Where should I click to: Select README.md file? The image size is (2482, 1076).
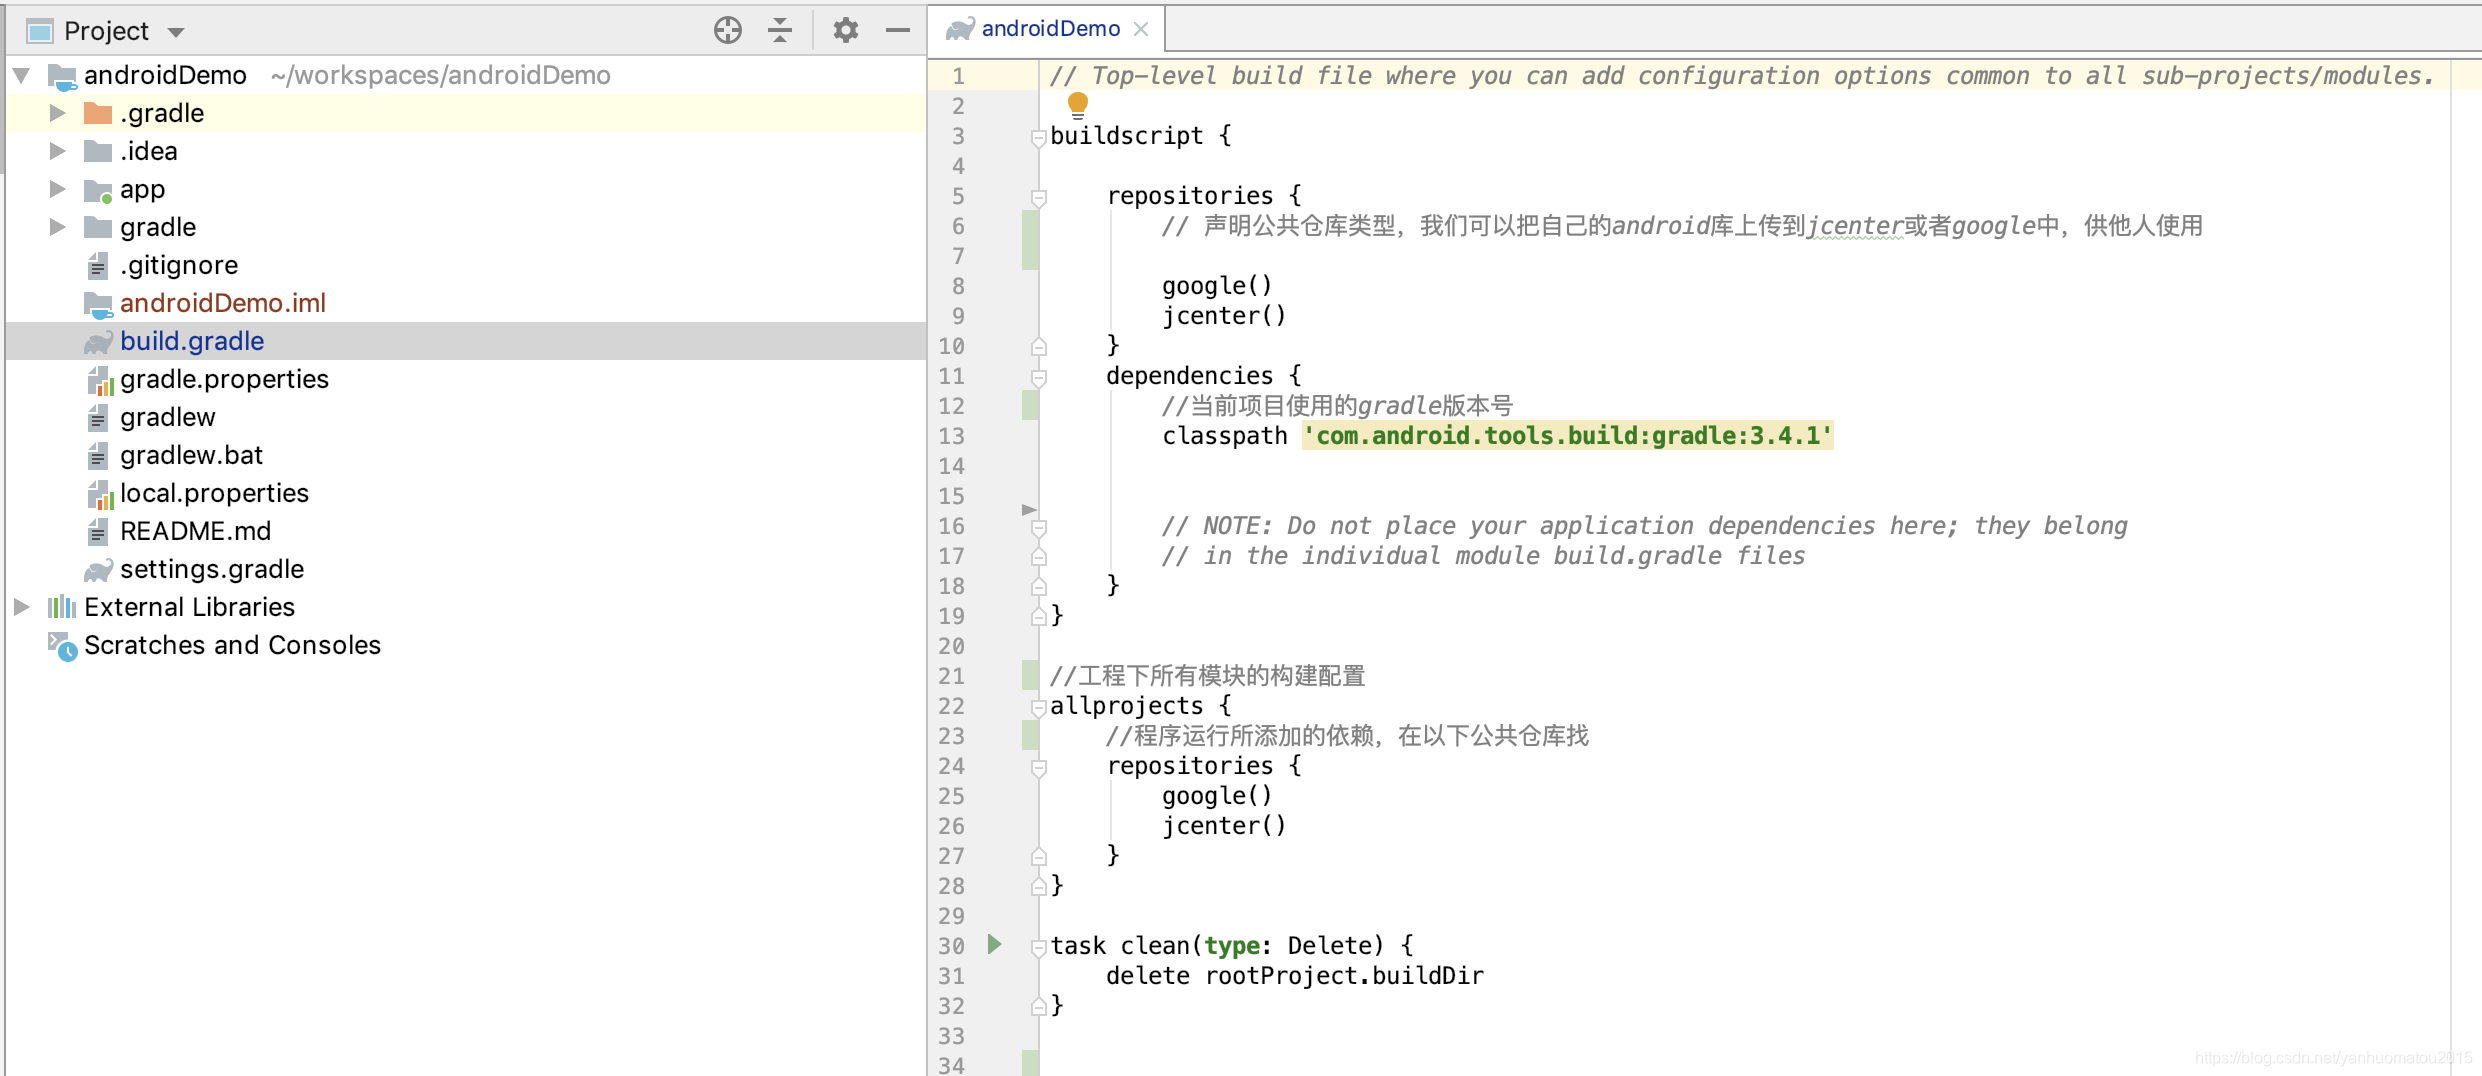pos(195,531)
